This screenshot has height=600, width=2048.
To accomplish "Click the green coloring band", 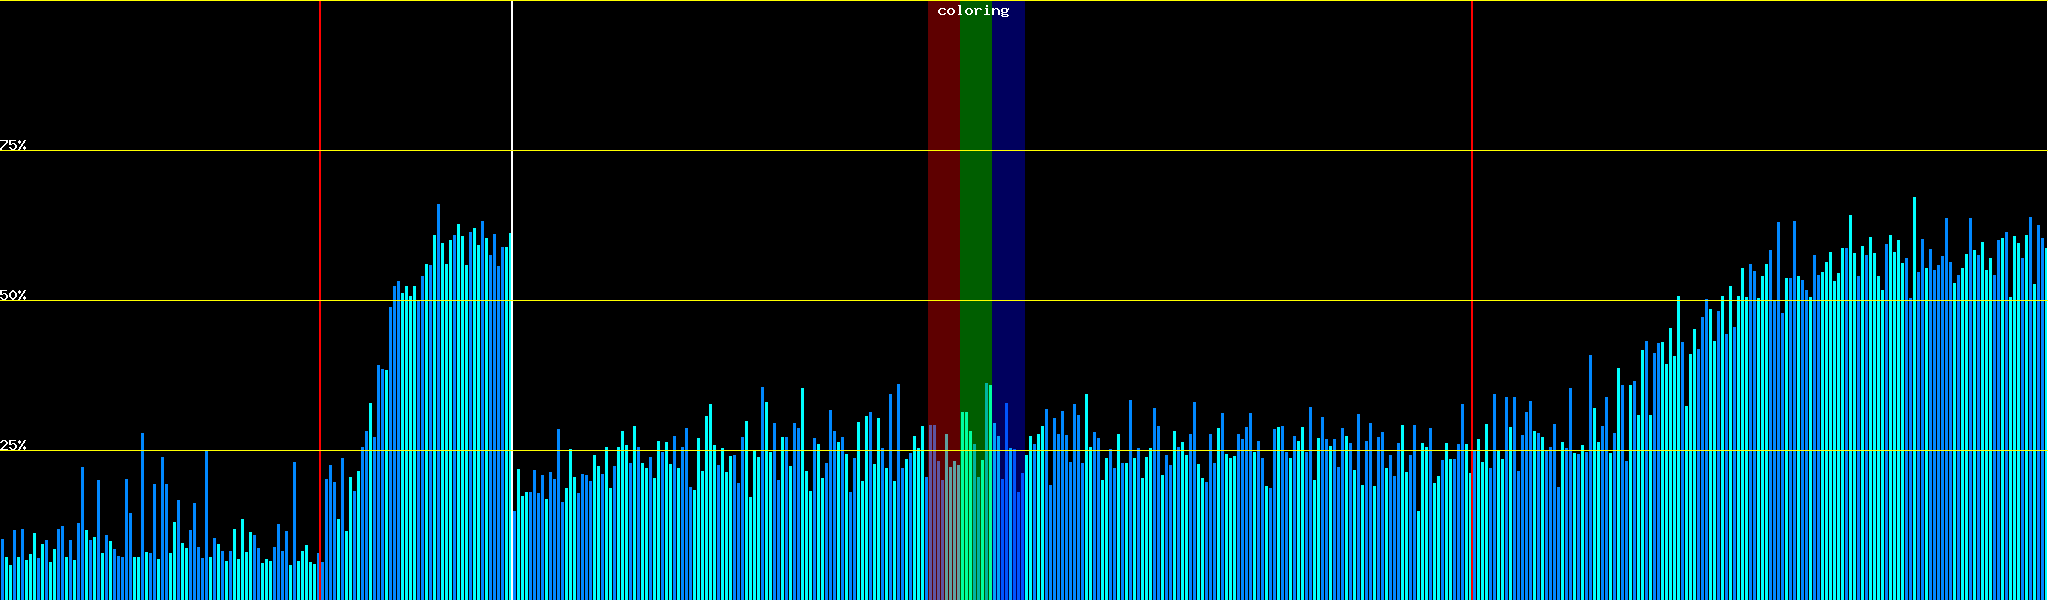I will click(x=975, y=200).
